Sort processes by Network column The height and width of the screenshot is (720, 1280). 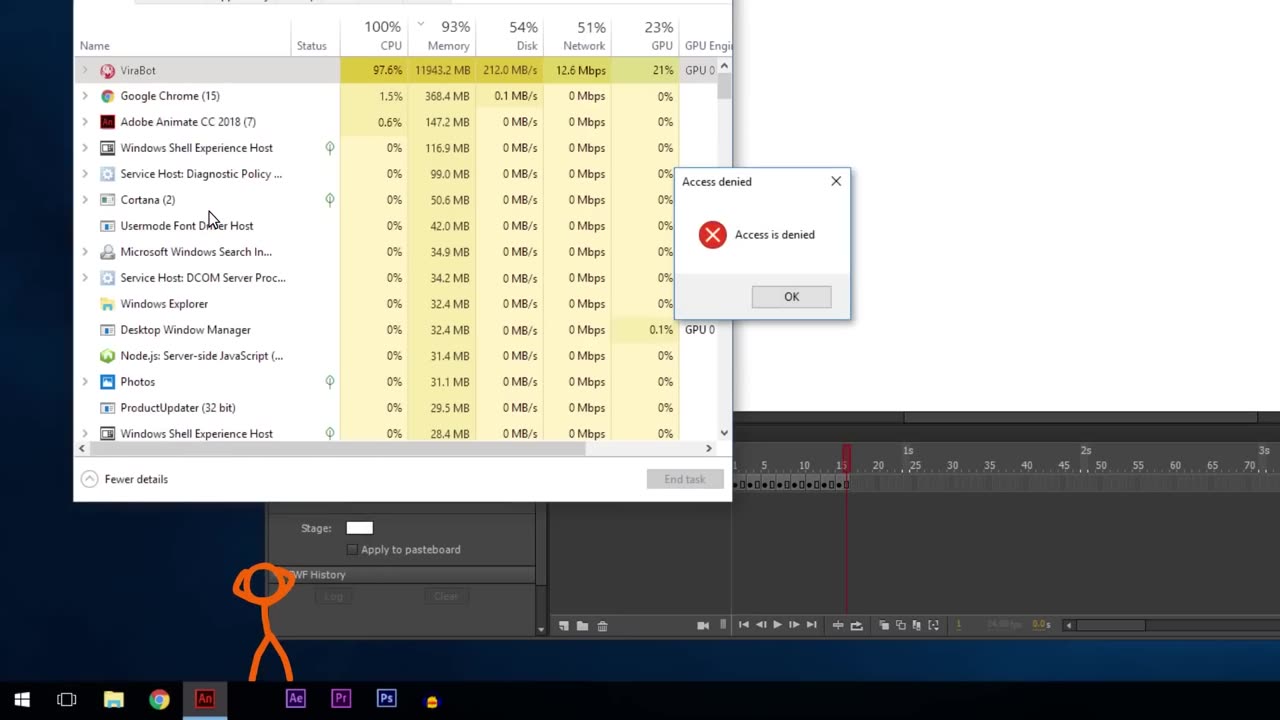click(x=577, y=36)
